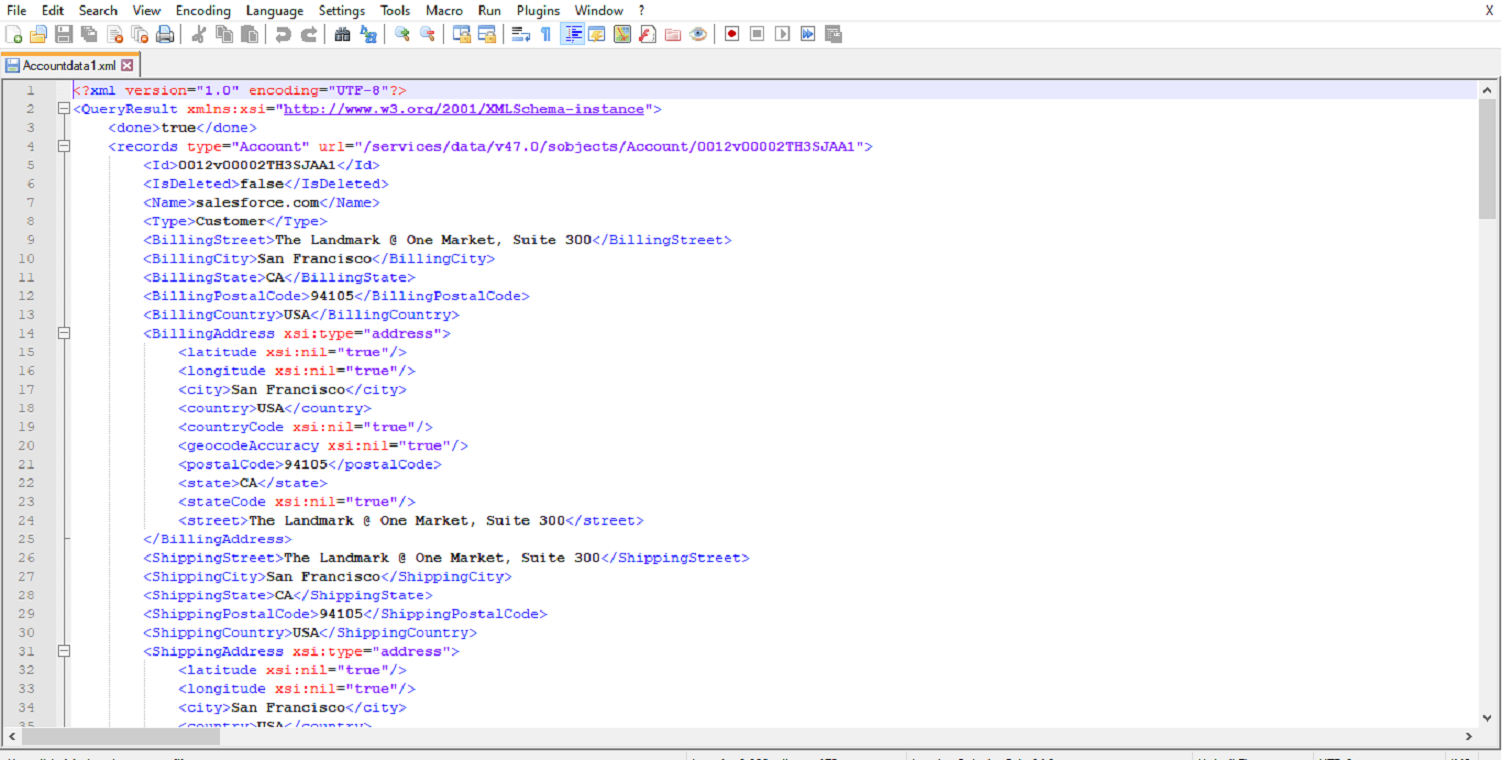Toggle the indent guide icon

(572, 34)
